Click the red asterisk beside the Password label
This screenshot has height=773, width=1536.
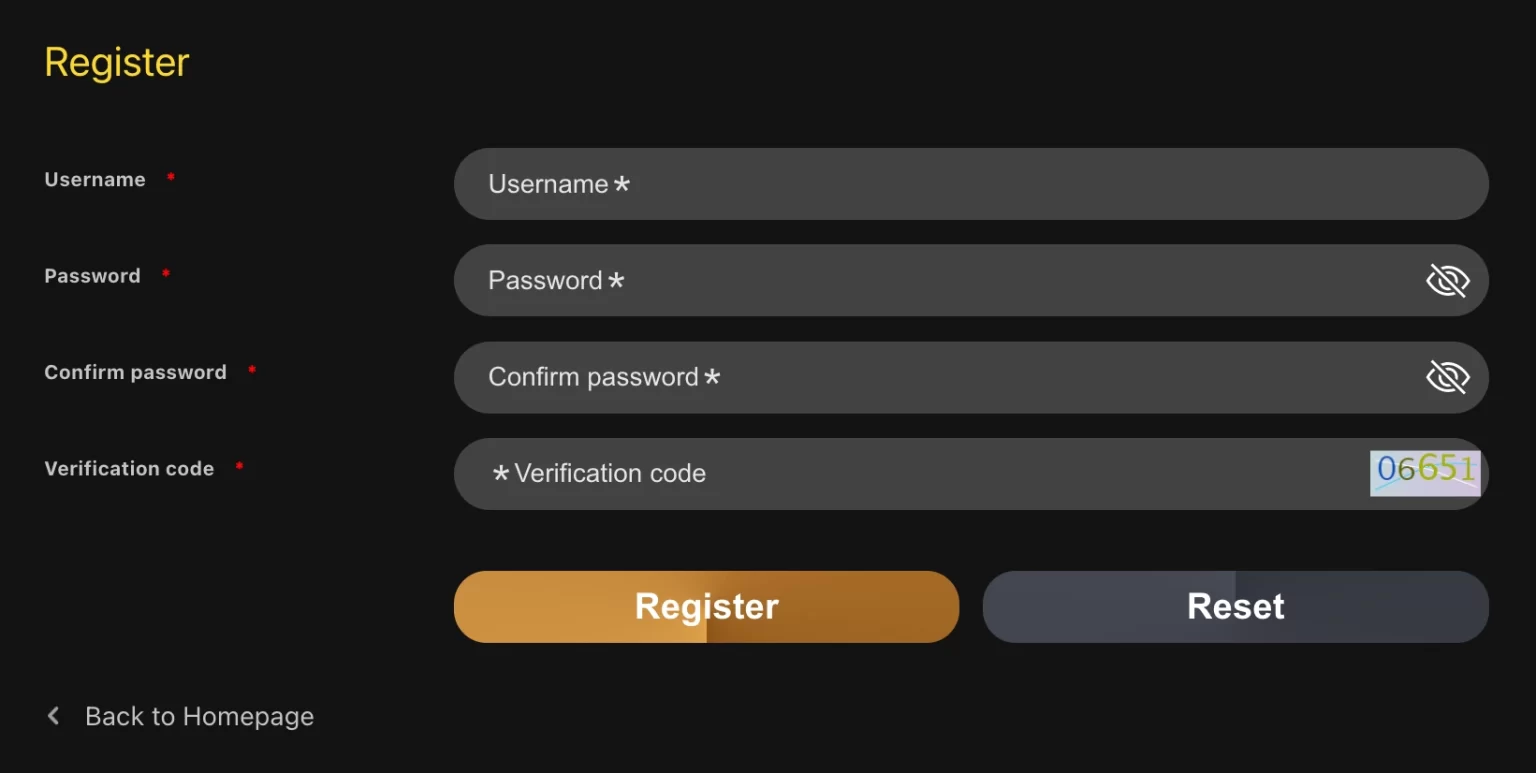click(x=166, y=274)
